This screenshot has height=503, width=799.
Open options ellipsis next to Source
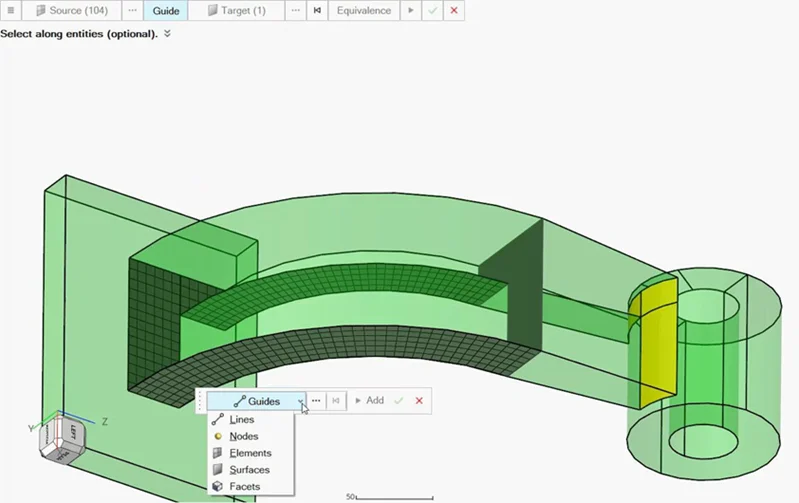click(x=133, y=11)
